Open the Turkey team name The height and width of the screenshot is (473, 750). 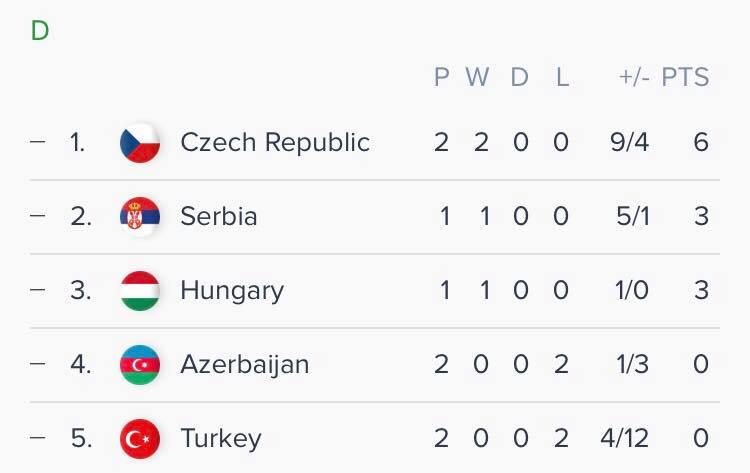coord(221,438)
